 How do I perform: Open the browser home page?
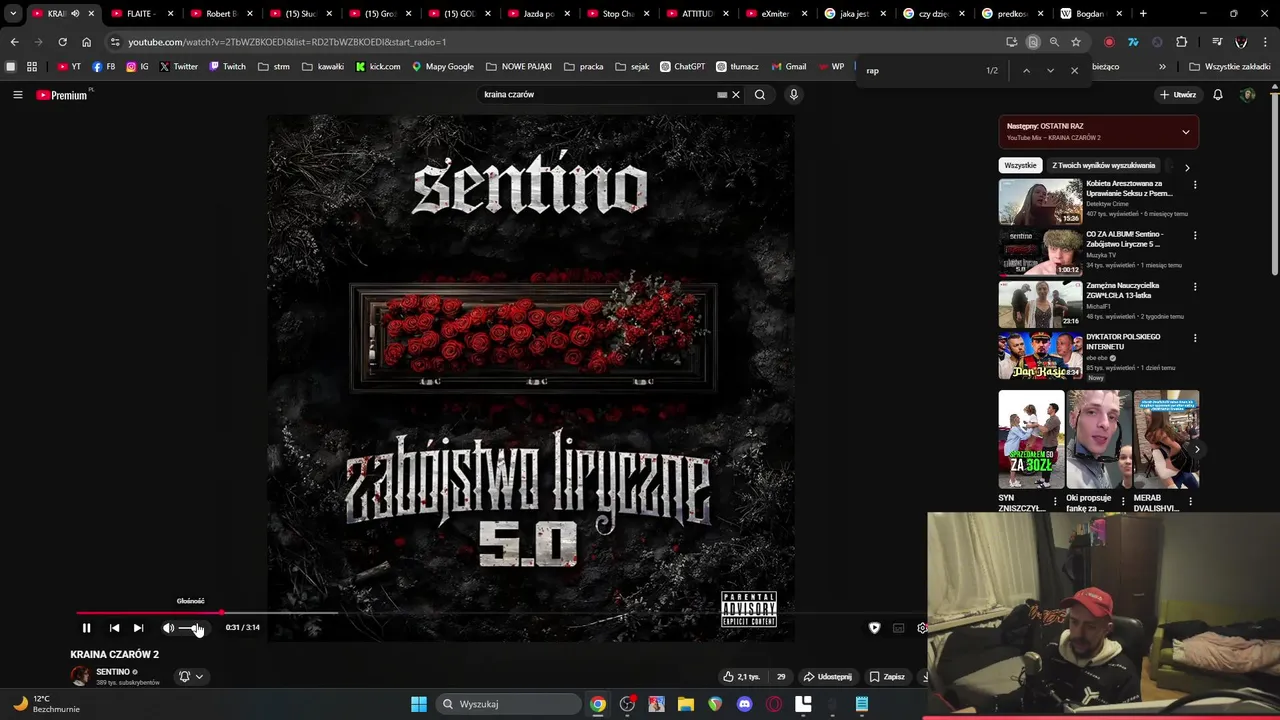(86, 42)
